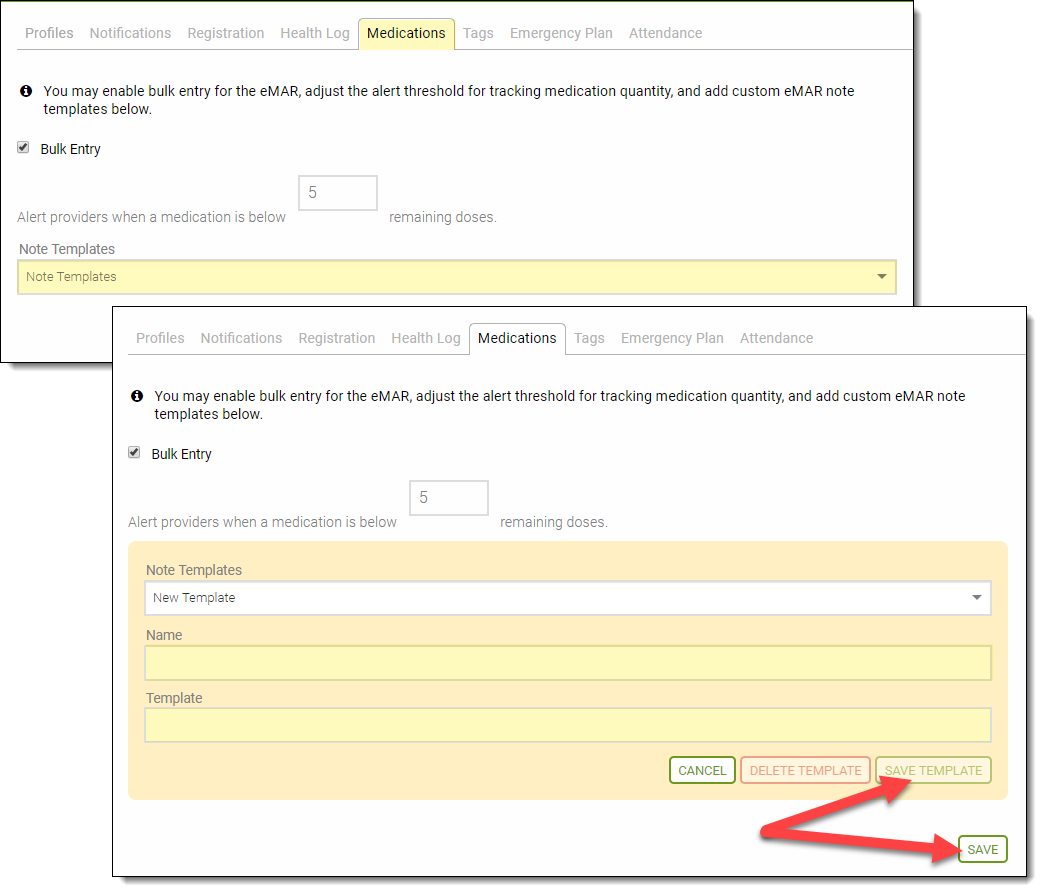
Task: Focus the Template text field
Action: [x=567, y=725]
